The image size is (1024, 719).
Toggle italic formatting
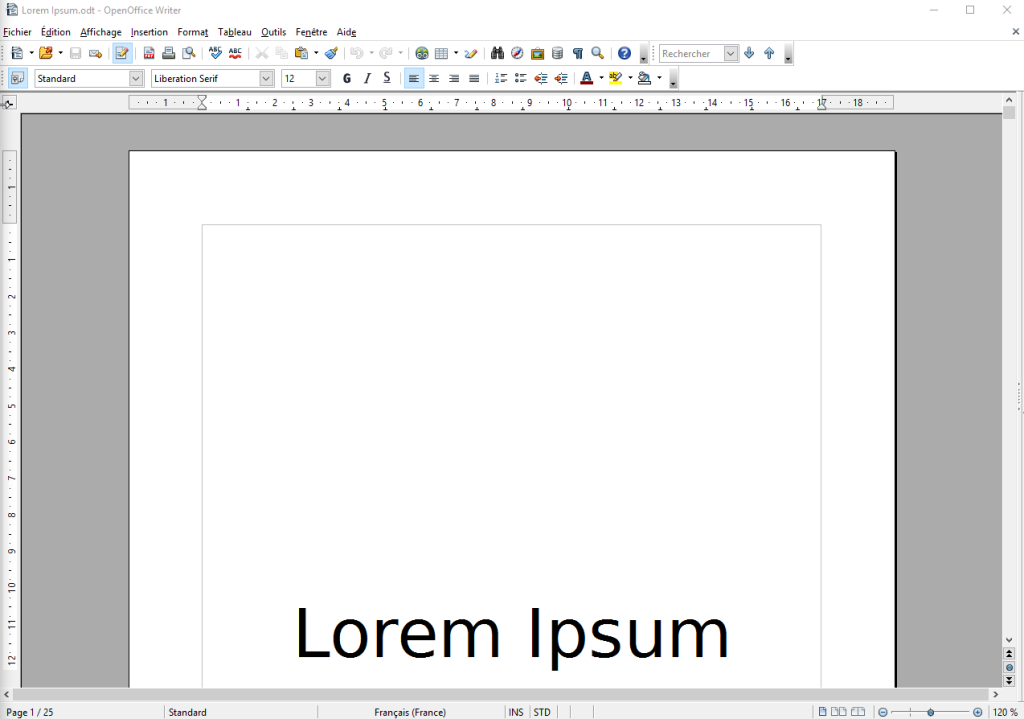367,78
